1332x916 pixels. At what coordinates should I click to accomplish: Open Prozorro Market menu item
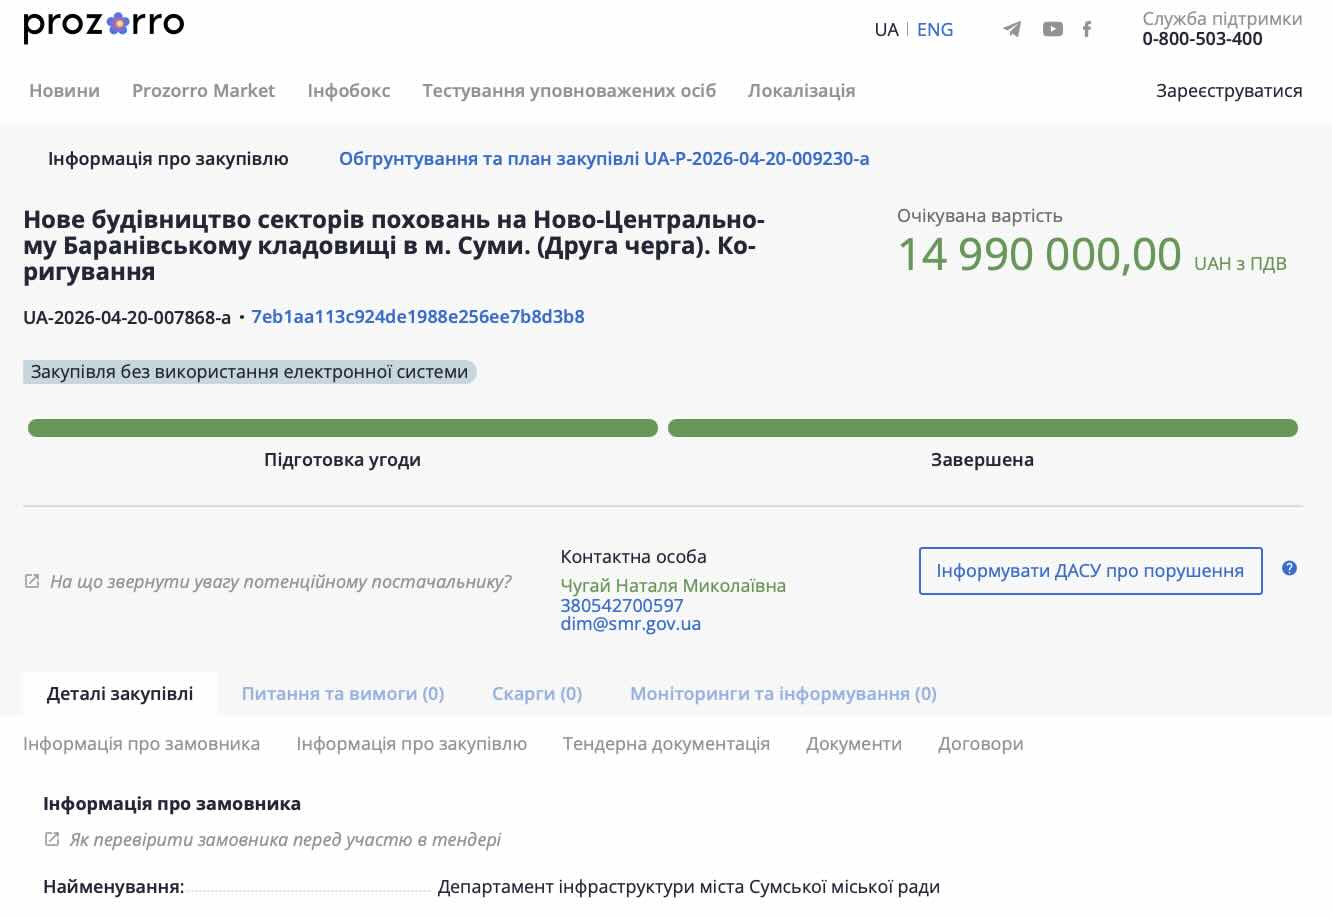tap(203, 91)
